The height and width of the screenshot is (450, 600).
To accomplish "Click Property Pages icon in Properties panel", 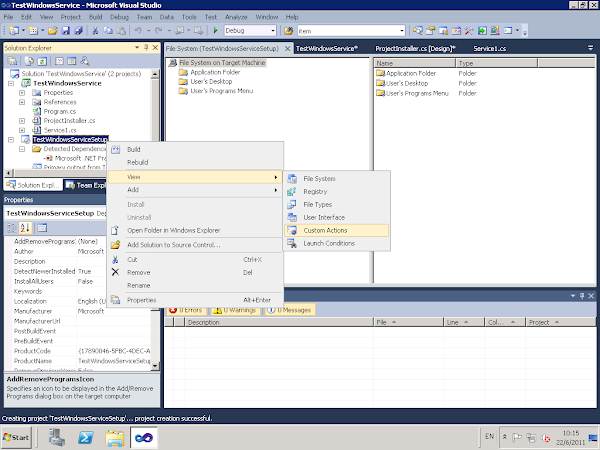I will 42,228.
